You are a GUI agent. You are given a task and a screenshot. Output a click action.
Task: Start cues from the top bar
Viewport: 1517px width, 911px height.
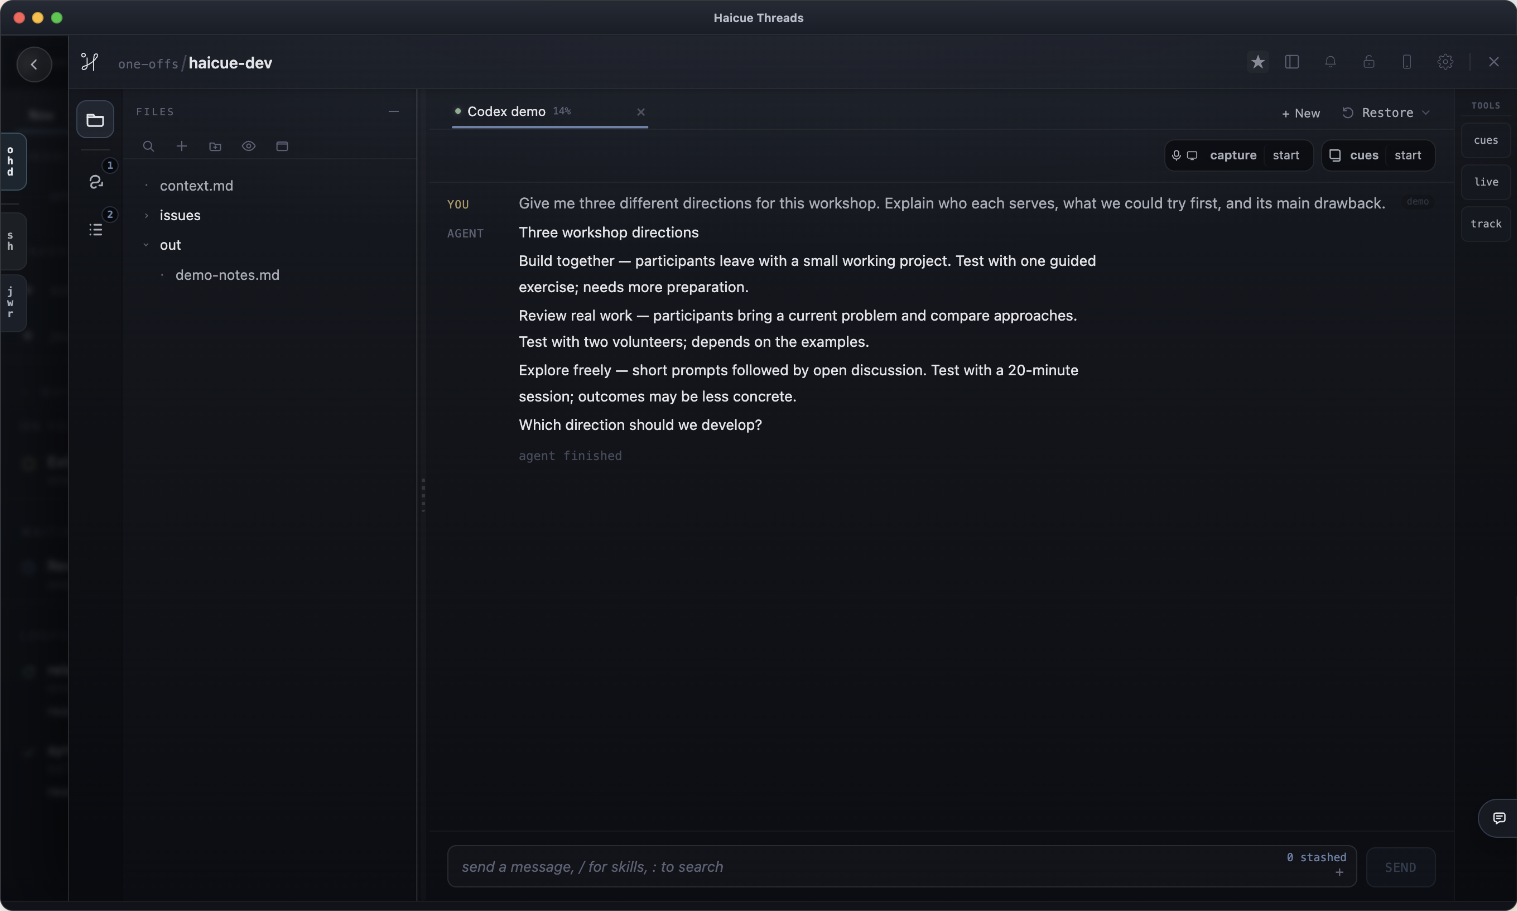point(1408,155)
